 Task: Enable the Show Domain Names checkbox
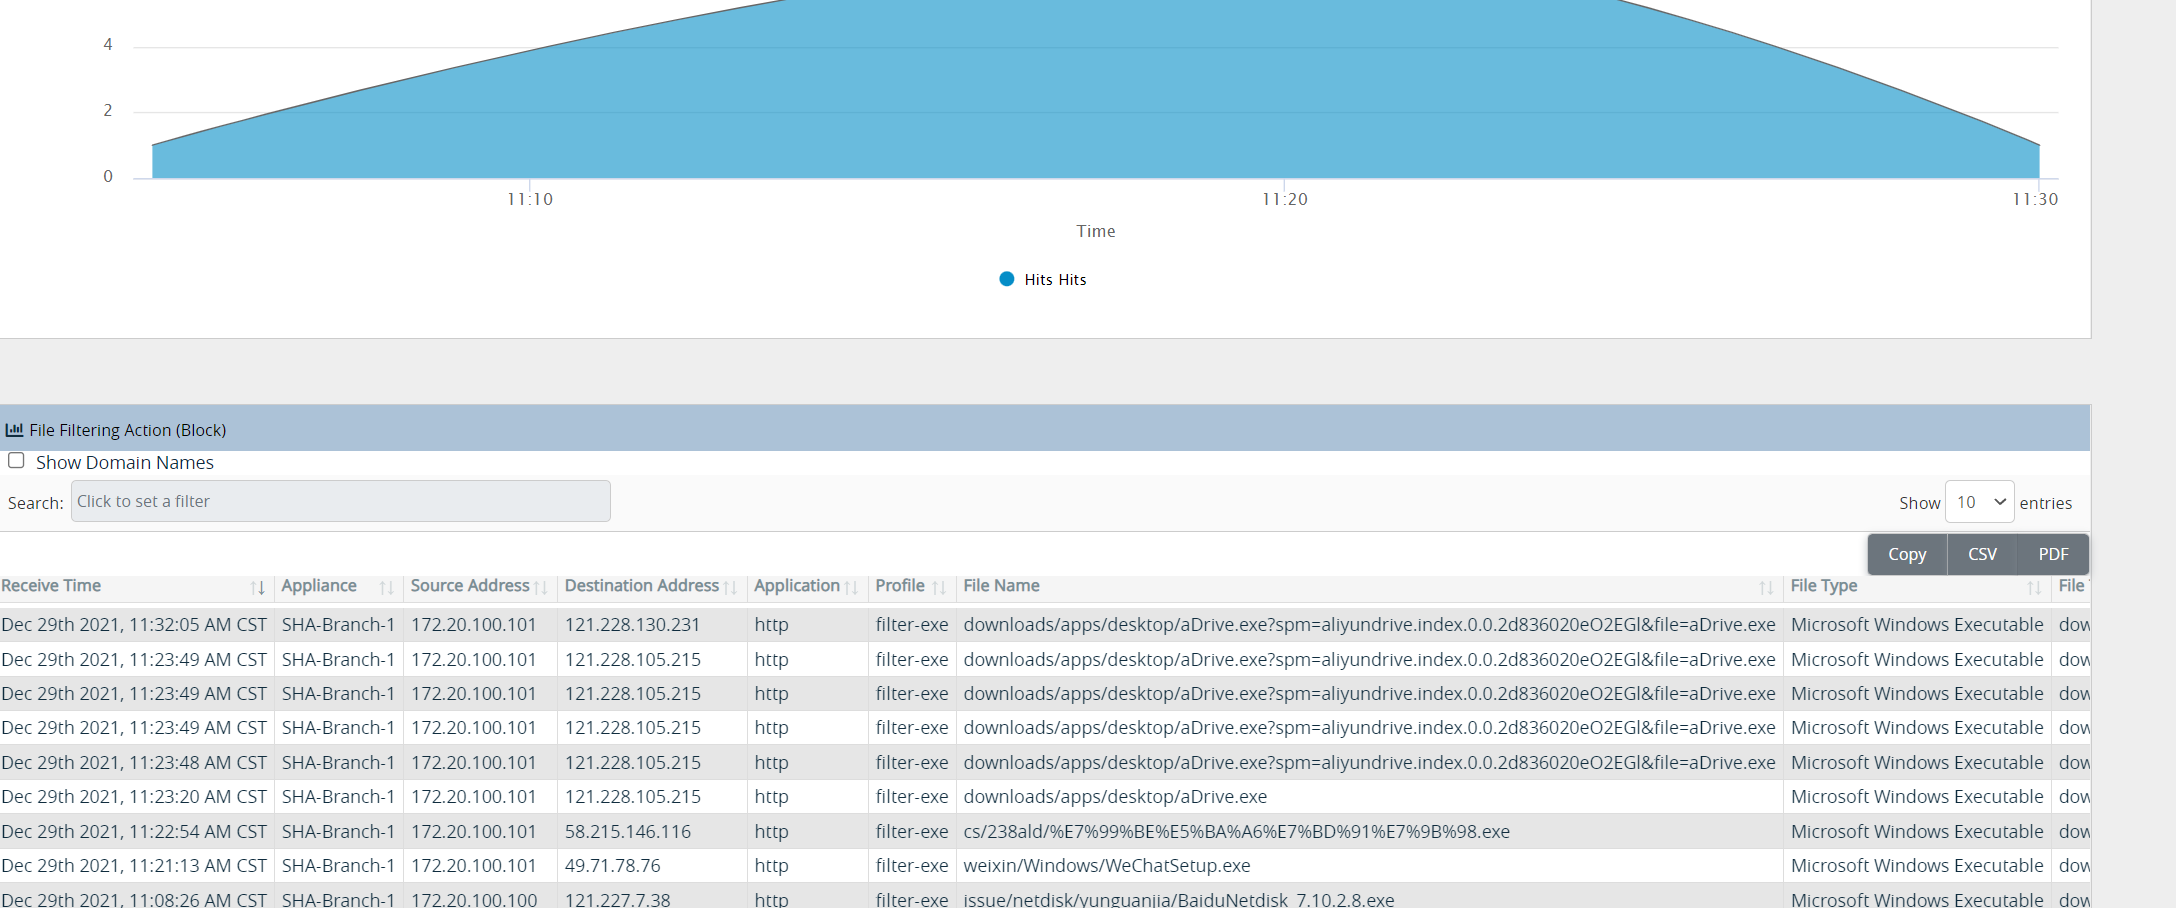[16, 461]
